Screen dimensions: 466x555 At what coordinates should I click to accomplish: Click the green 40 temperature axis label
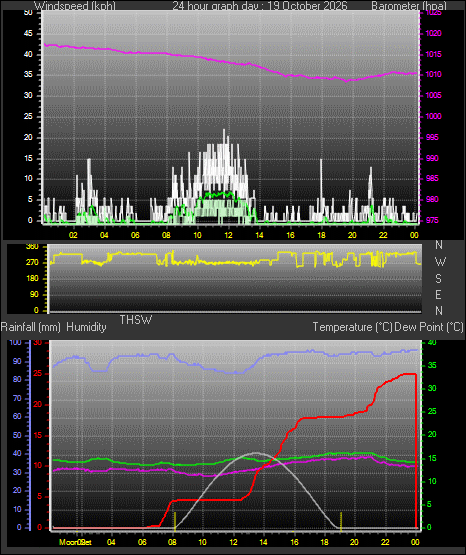coord(432,343)
